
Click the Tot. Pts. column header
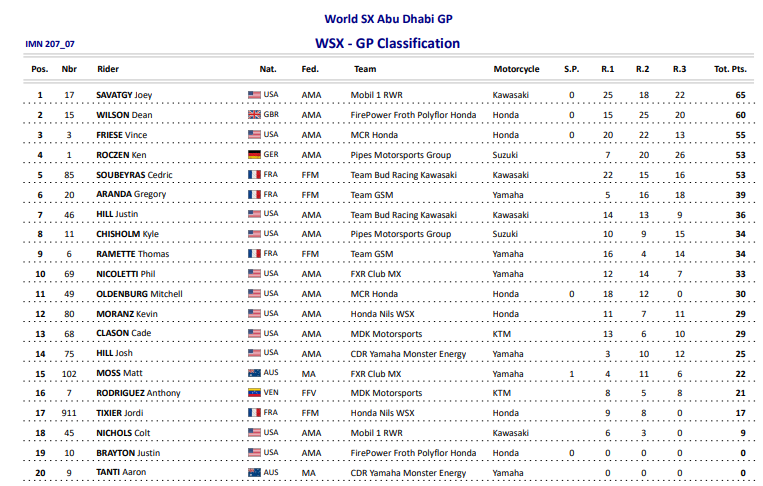click(730, 69)
